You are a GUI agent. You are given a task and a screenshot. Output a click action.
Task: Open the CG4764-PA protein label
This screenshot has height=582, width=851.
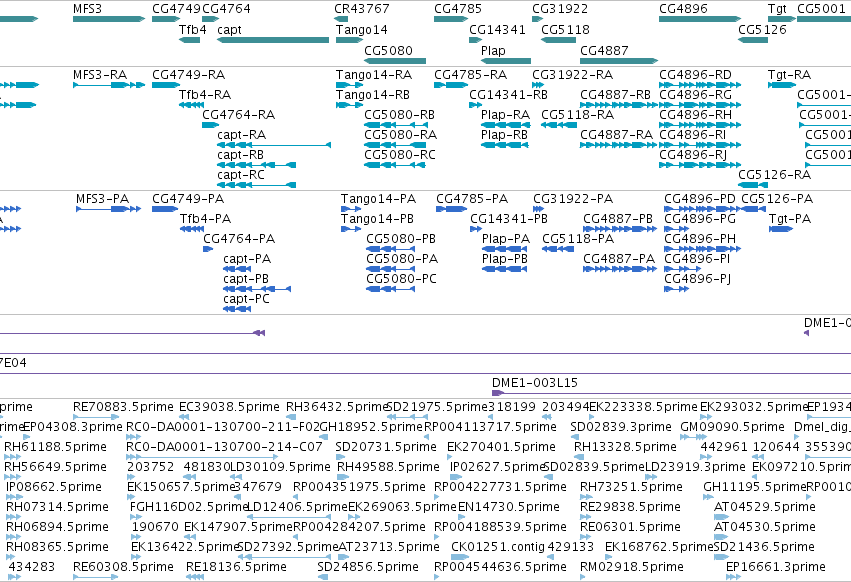(239, 239)
